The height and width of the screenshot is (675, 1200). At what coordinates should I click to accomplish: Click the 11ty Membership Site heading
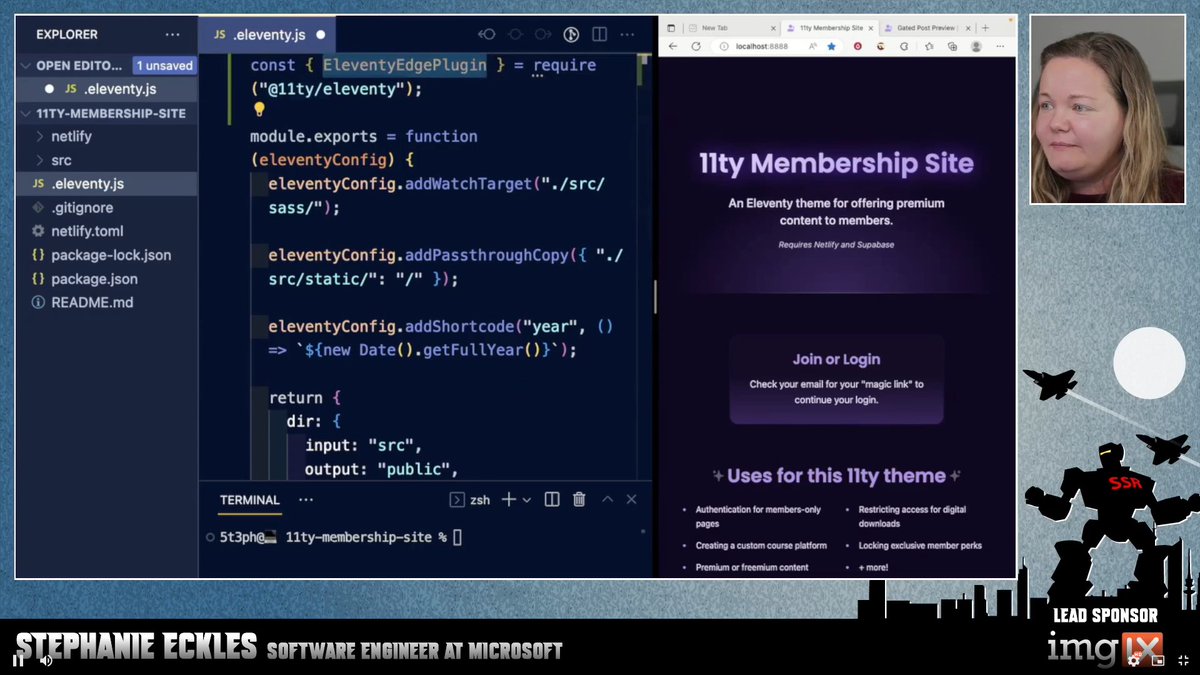[836, 163]
